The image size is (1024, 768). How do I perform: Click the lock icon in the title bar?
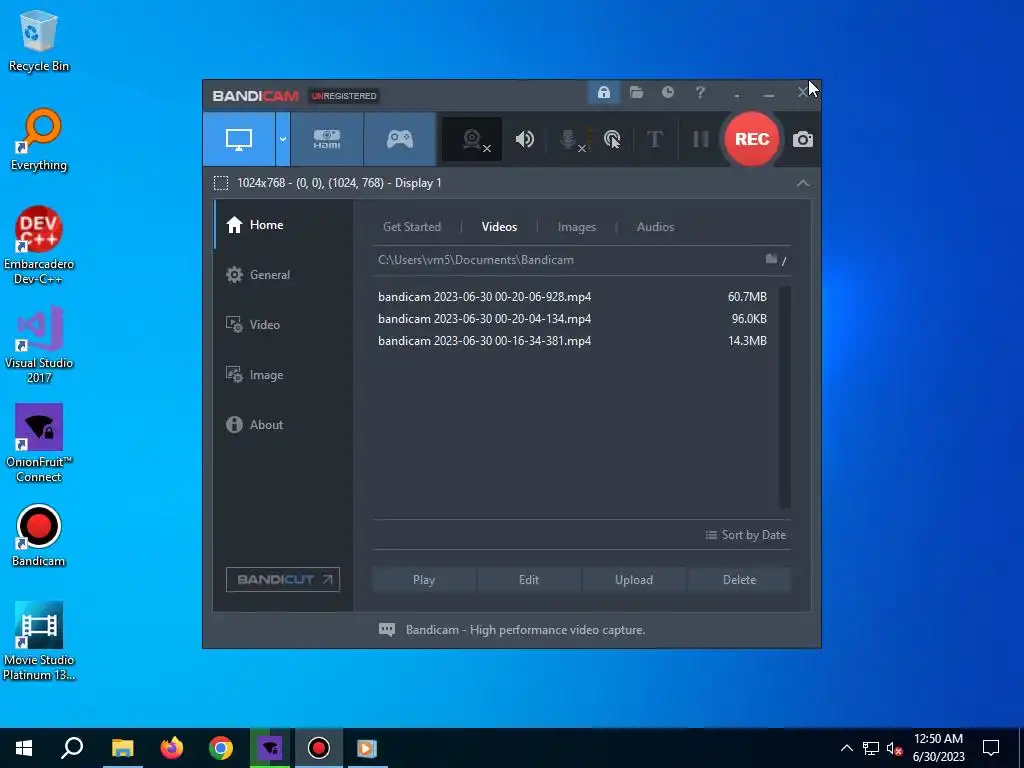(x=604, y=93)
